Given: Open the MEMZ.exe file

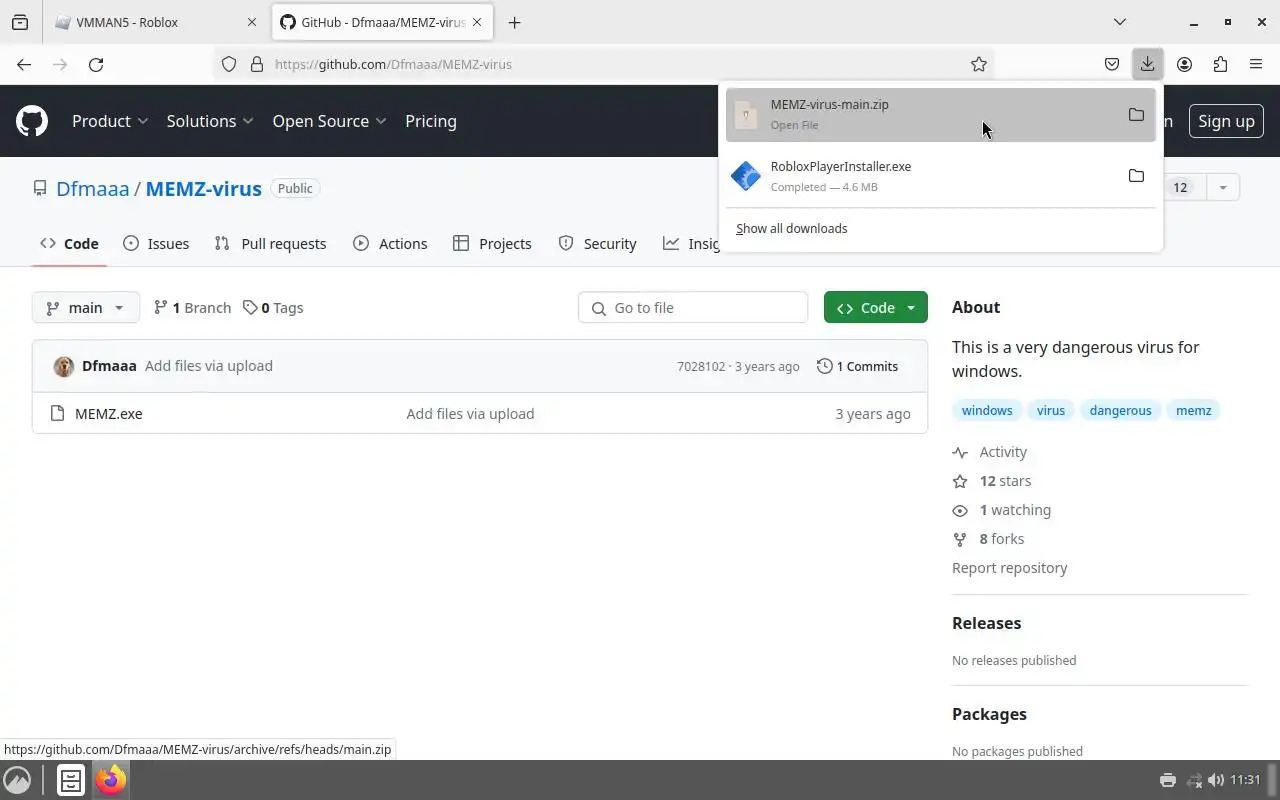Looking at the screenshot, I should click(109, 413).
